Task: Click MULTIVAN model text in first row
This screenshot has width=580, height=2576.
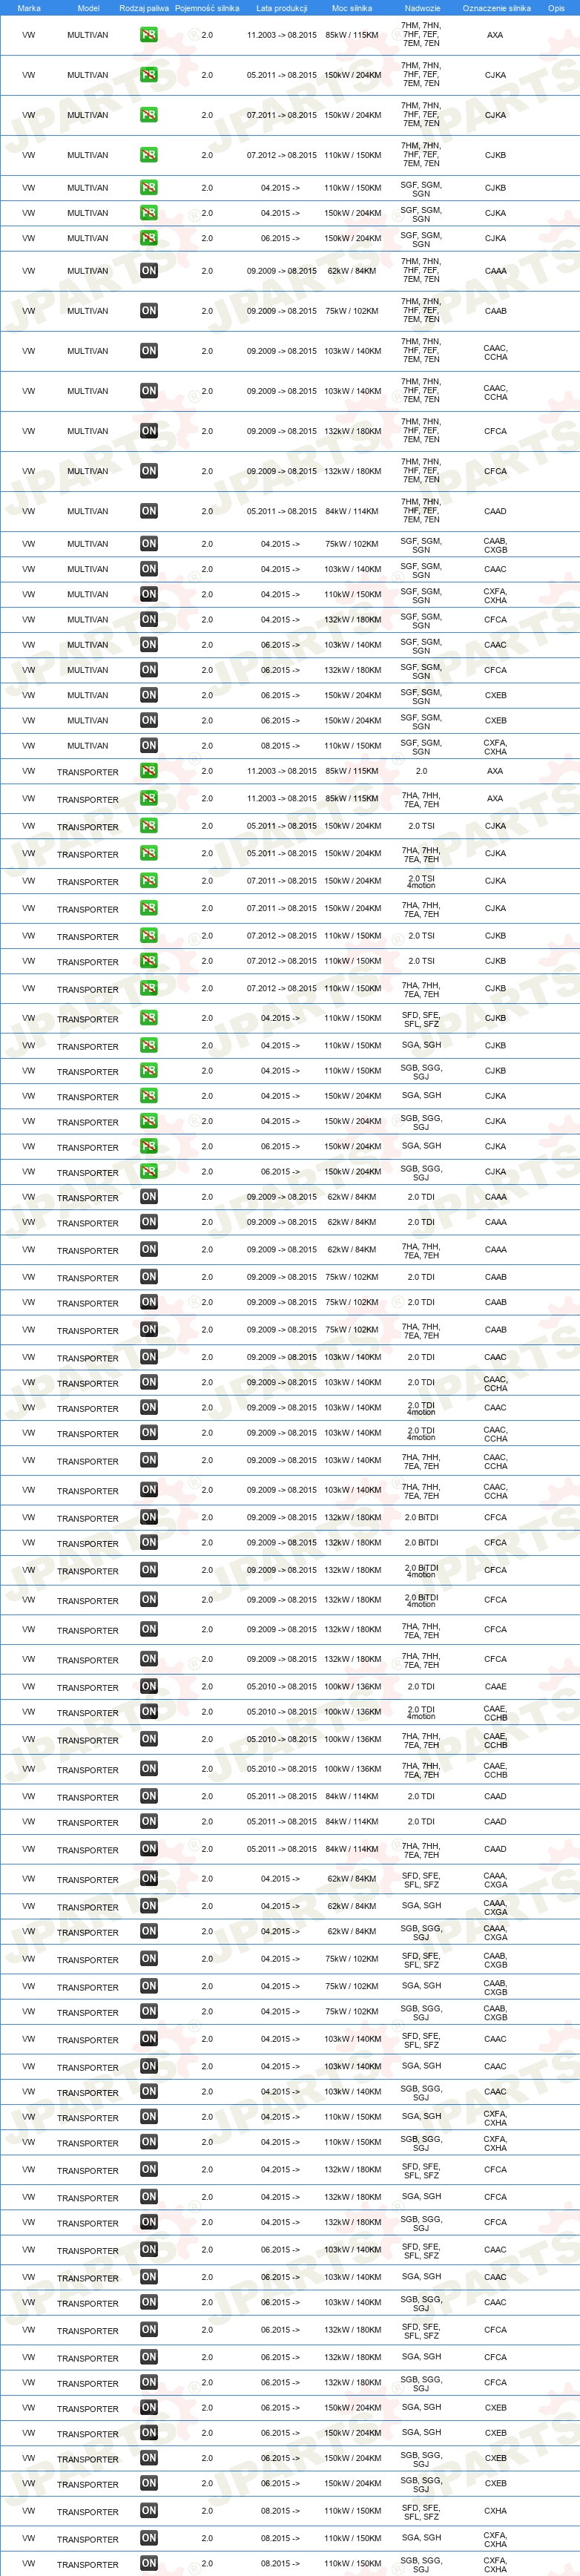Action: (88, 35)
